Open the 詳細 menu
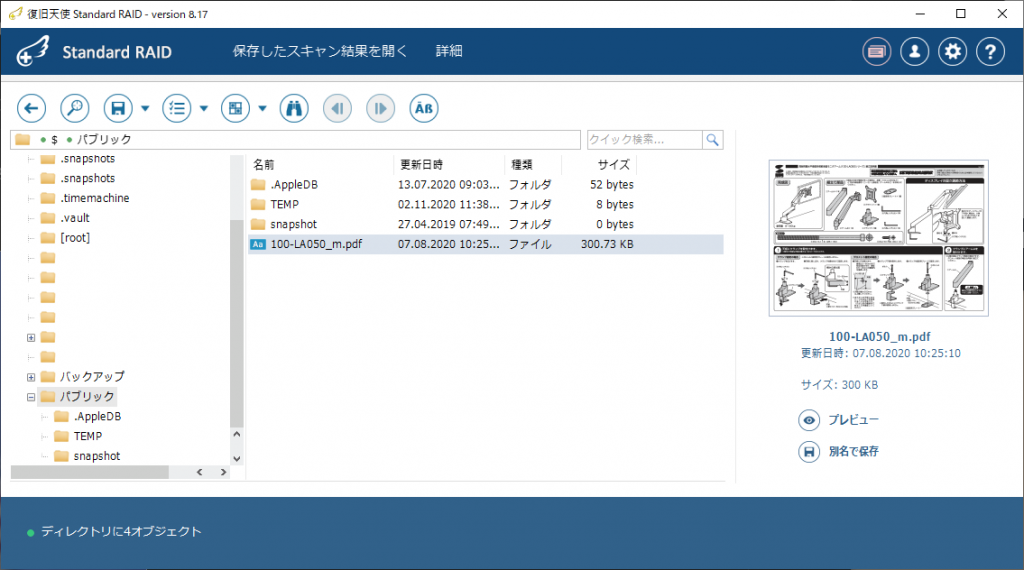The image size is (1024, 570). pos(449,52)
